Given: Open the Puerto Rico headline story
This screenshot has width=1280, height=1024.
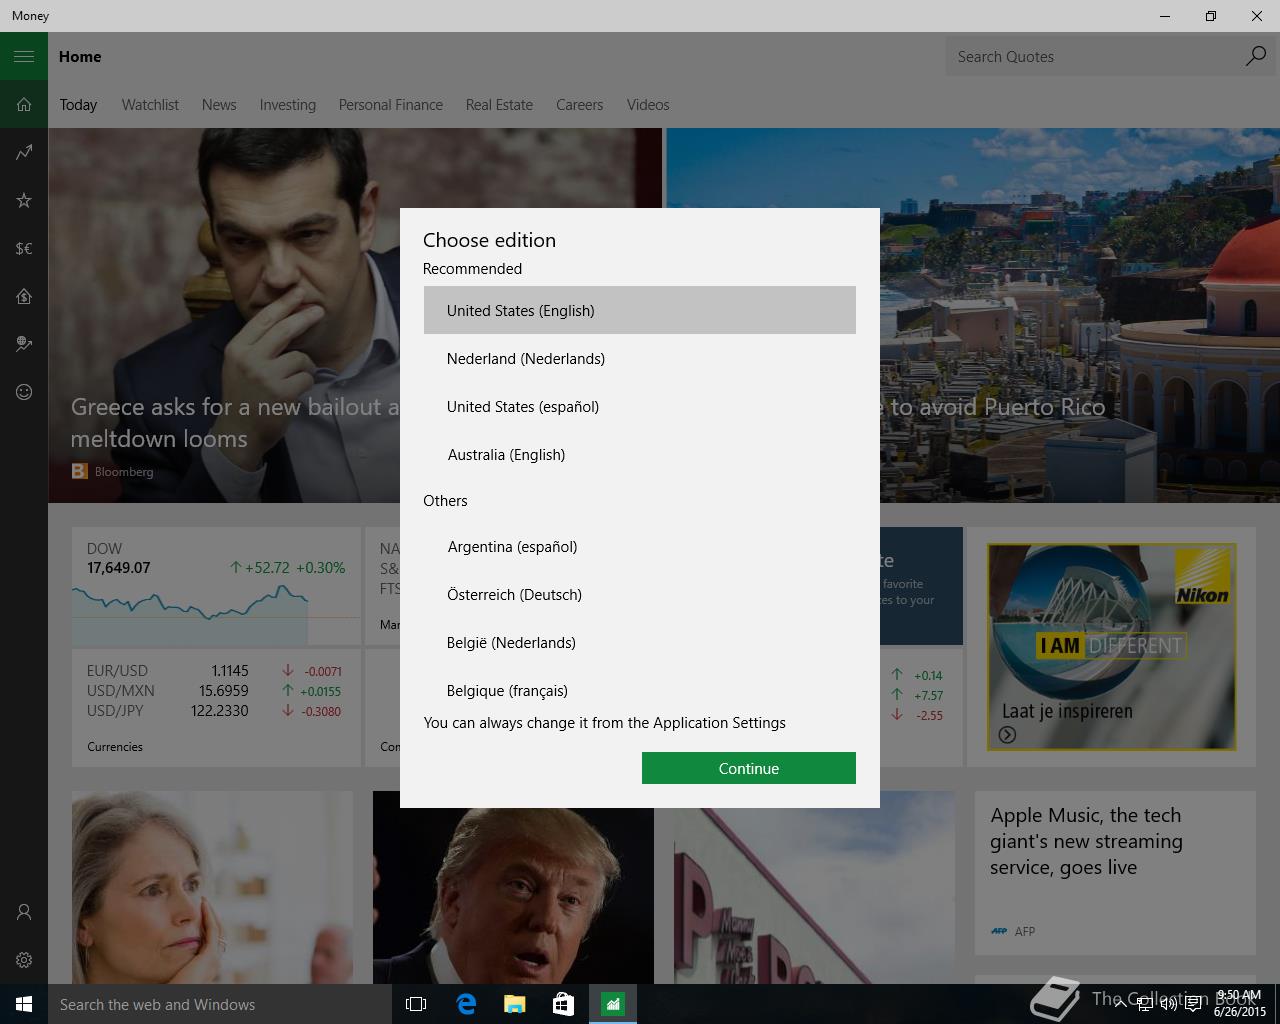Looking at the screenshot, I should coord(1080,315).
